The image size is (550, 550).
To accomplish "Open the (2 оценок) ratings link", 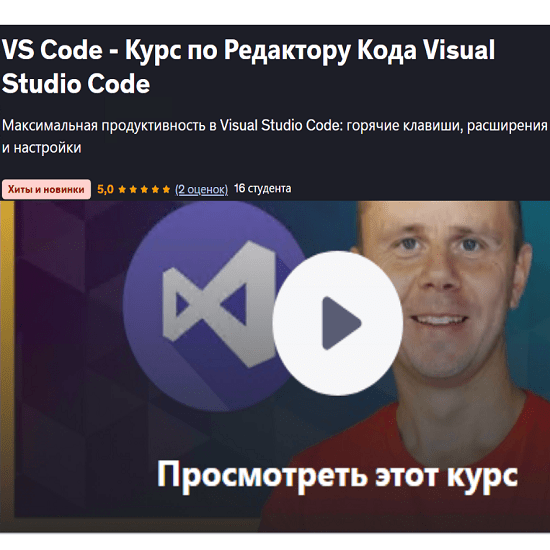I will [x=201, y=189].
